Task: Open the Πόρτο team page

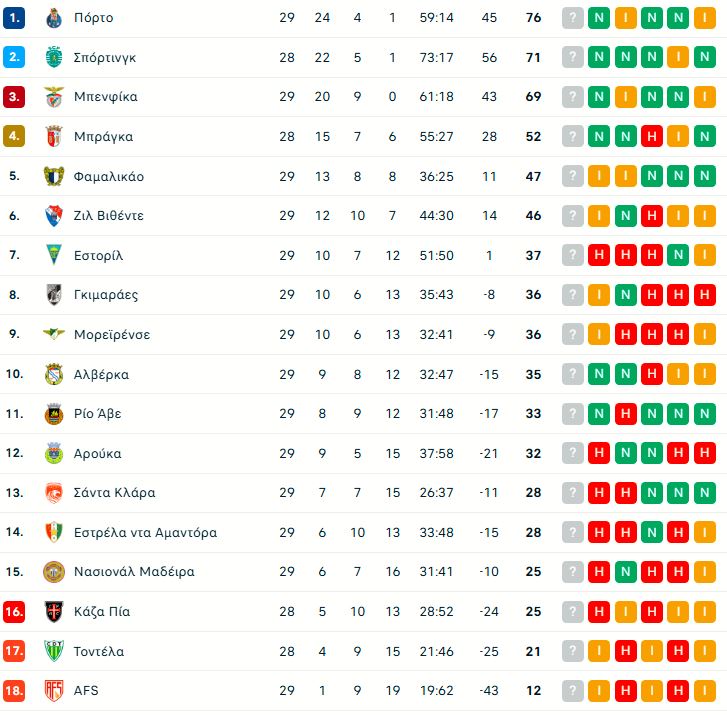Action: point(93,18)
